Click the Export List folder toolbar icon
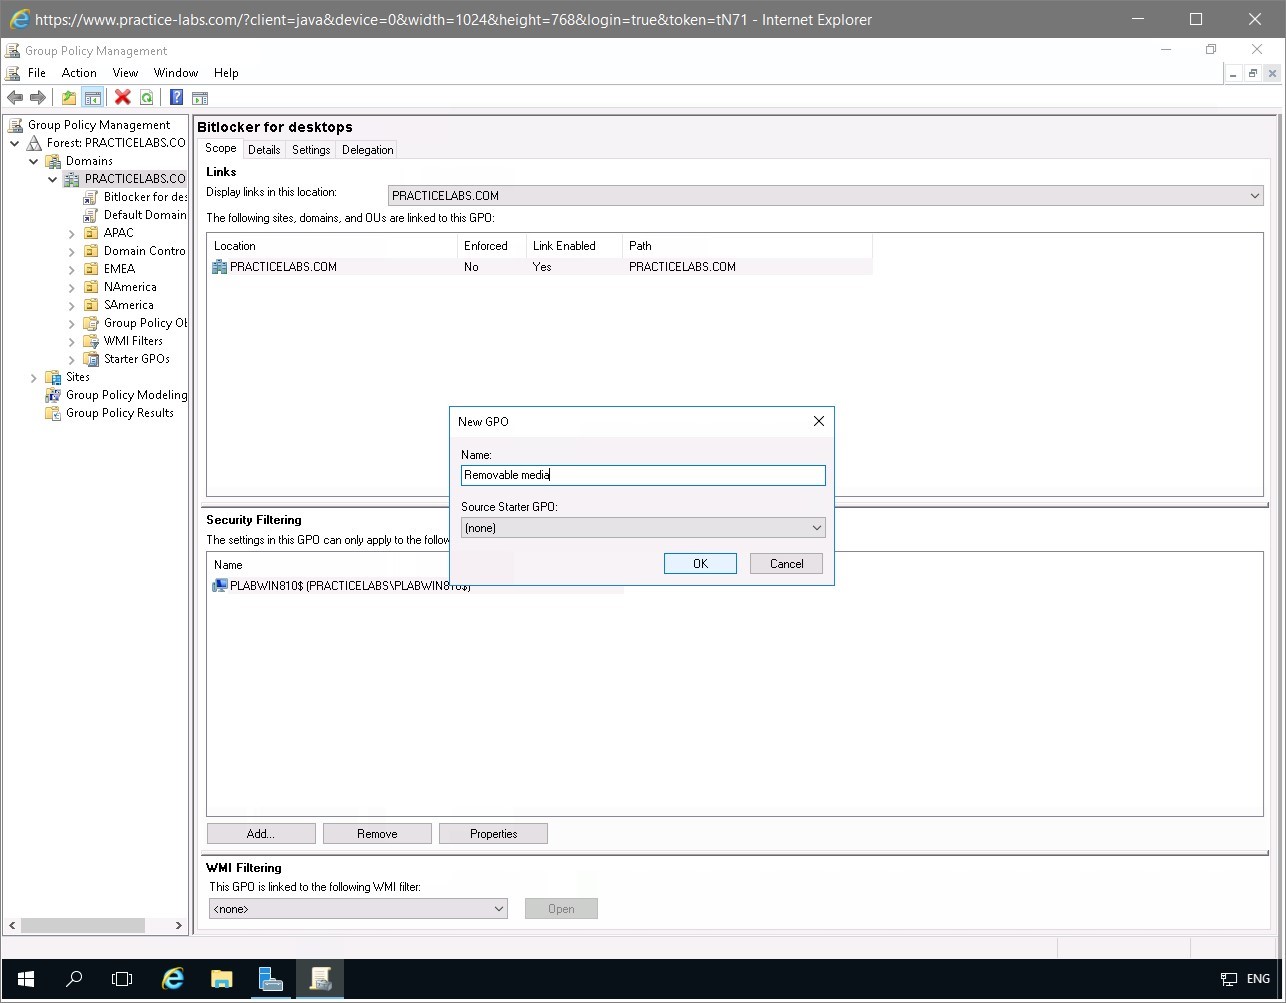 (68, 97)
